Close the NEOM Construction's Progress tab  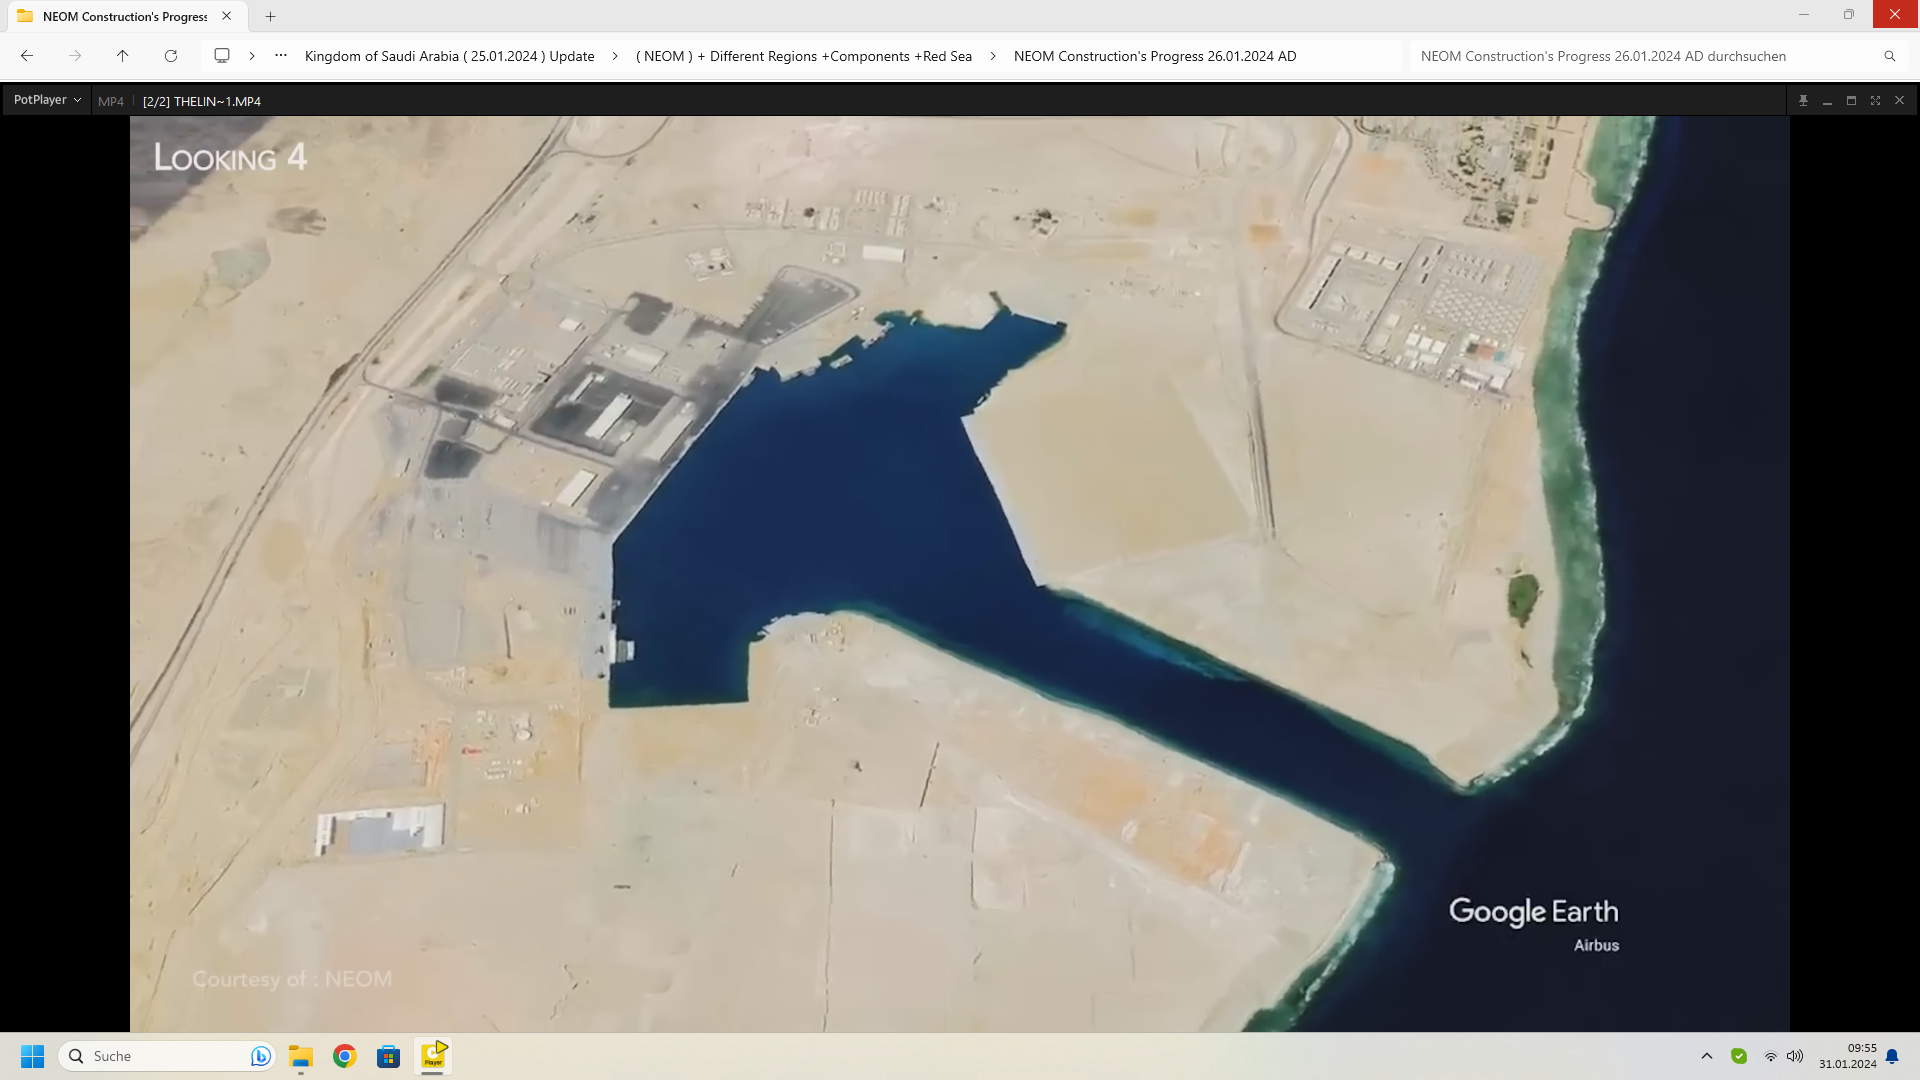[x=227, y=16]
